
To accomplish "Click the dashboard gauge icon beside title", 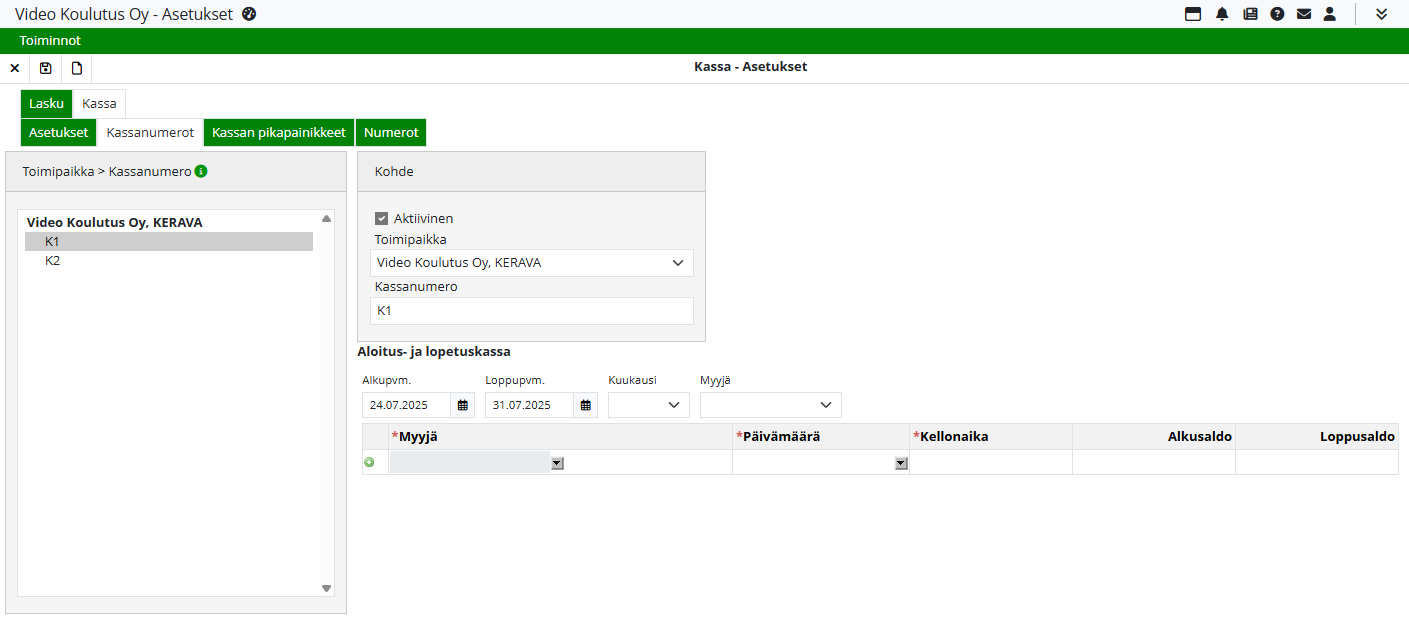I will pyautogui.click(x=250, y=14).
